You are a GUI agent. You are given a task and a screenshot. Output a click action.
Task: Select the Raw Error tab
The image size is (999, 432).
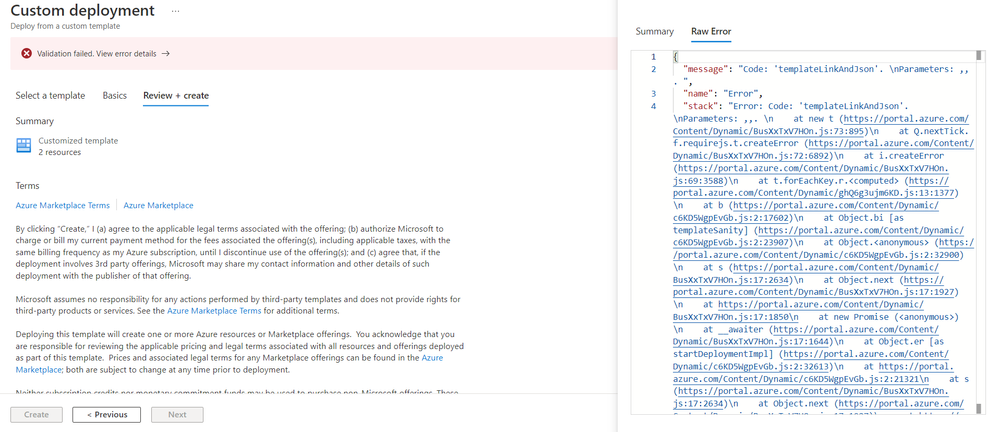click(711, 31)
